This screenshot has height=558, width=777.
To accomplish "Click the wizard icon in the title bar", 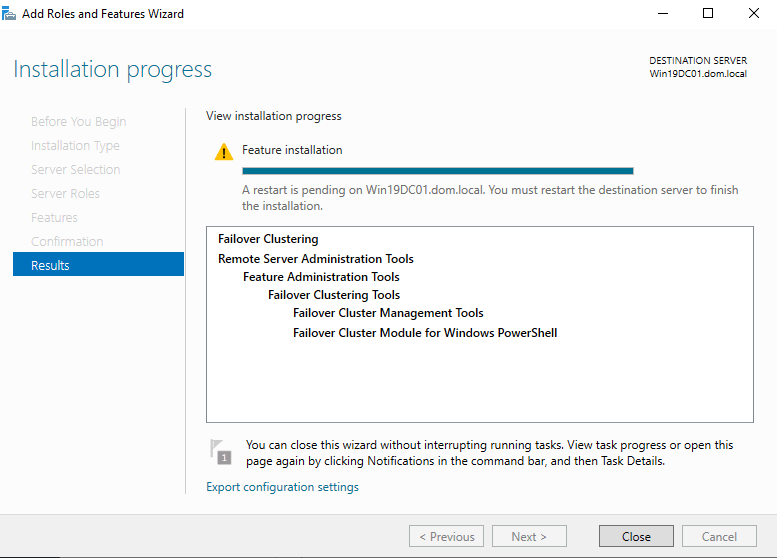I will click(x=10, y=14).
